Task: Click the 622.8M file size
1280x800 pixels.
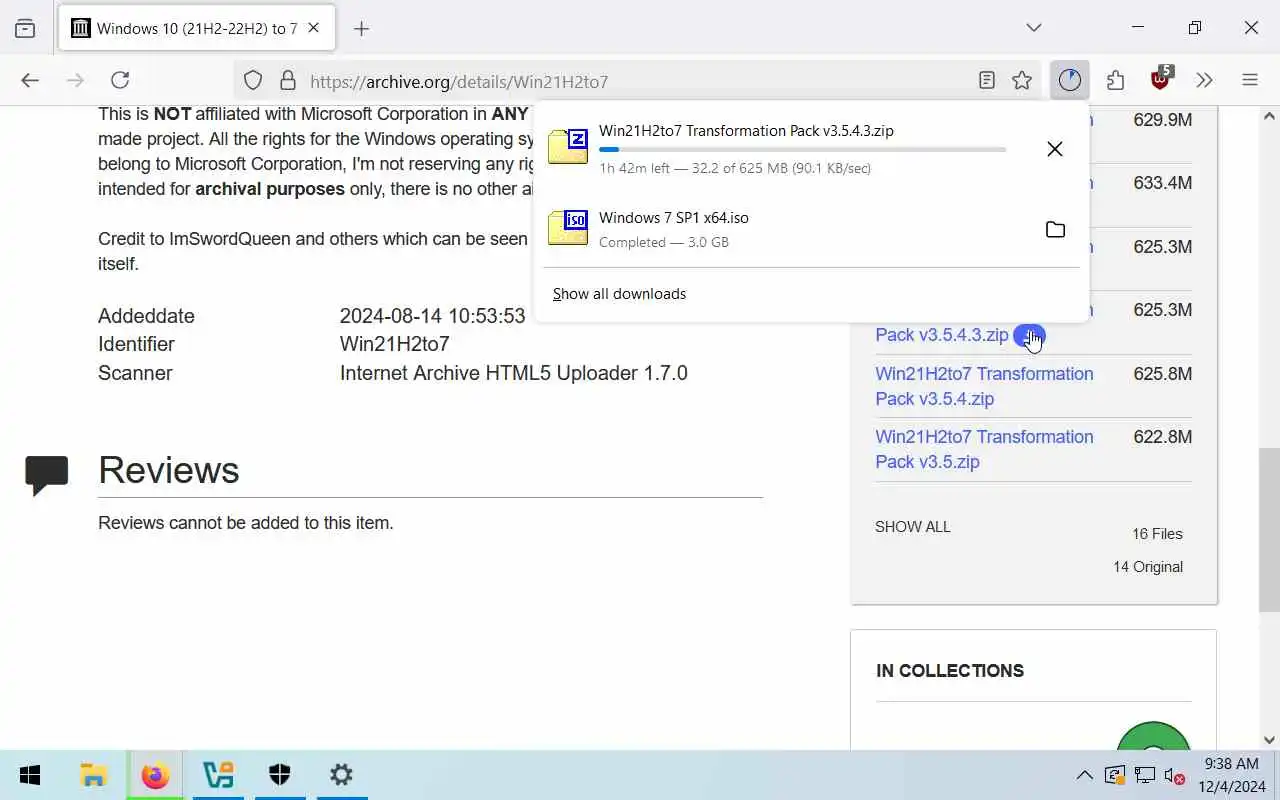Action: 1162,437
